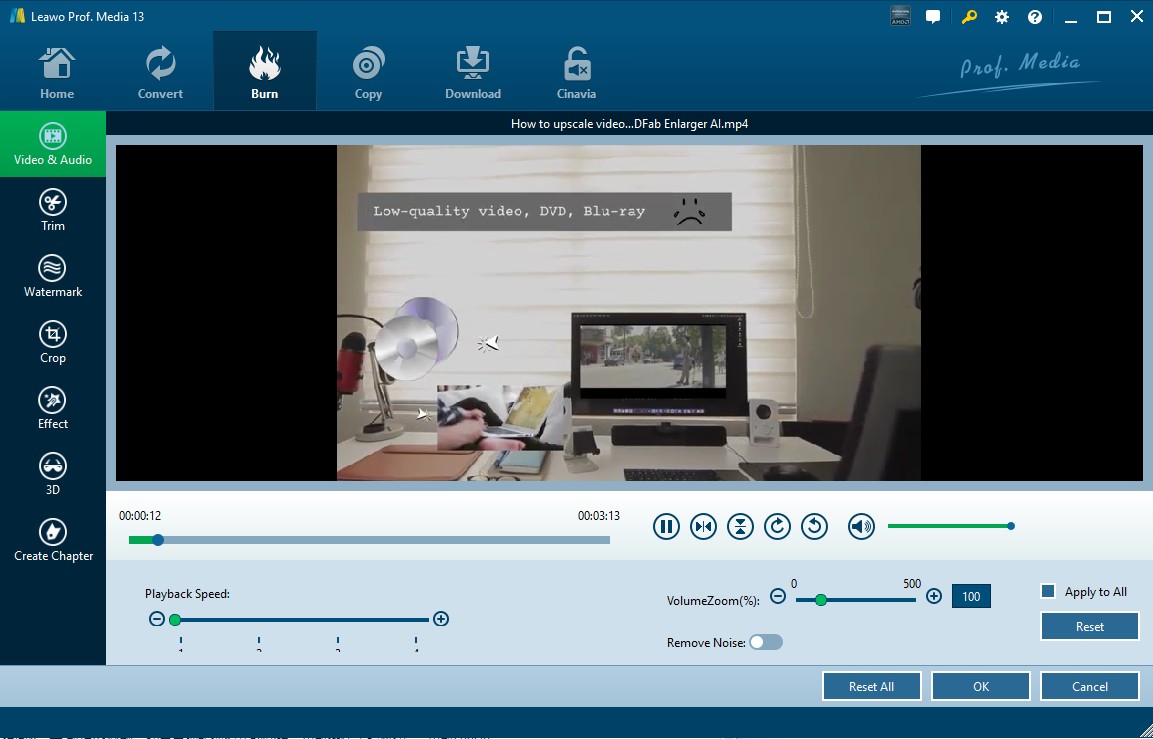Flip the video vertically

(740, 526)
